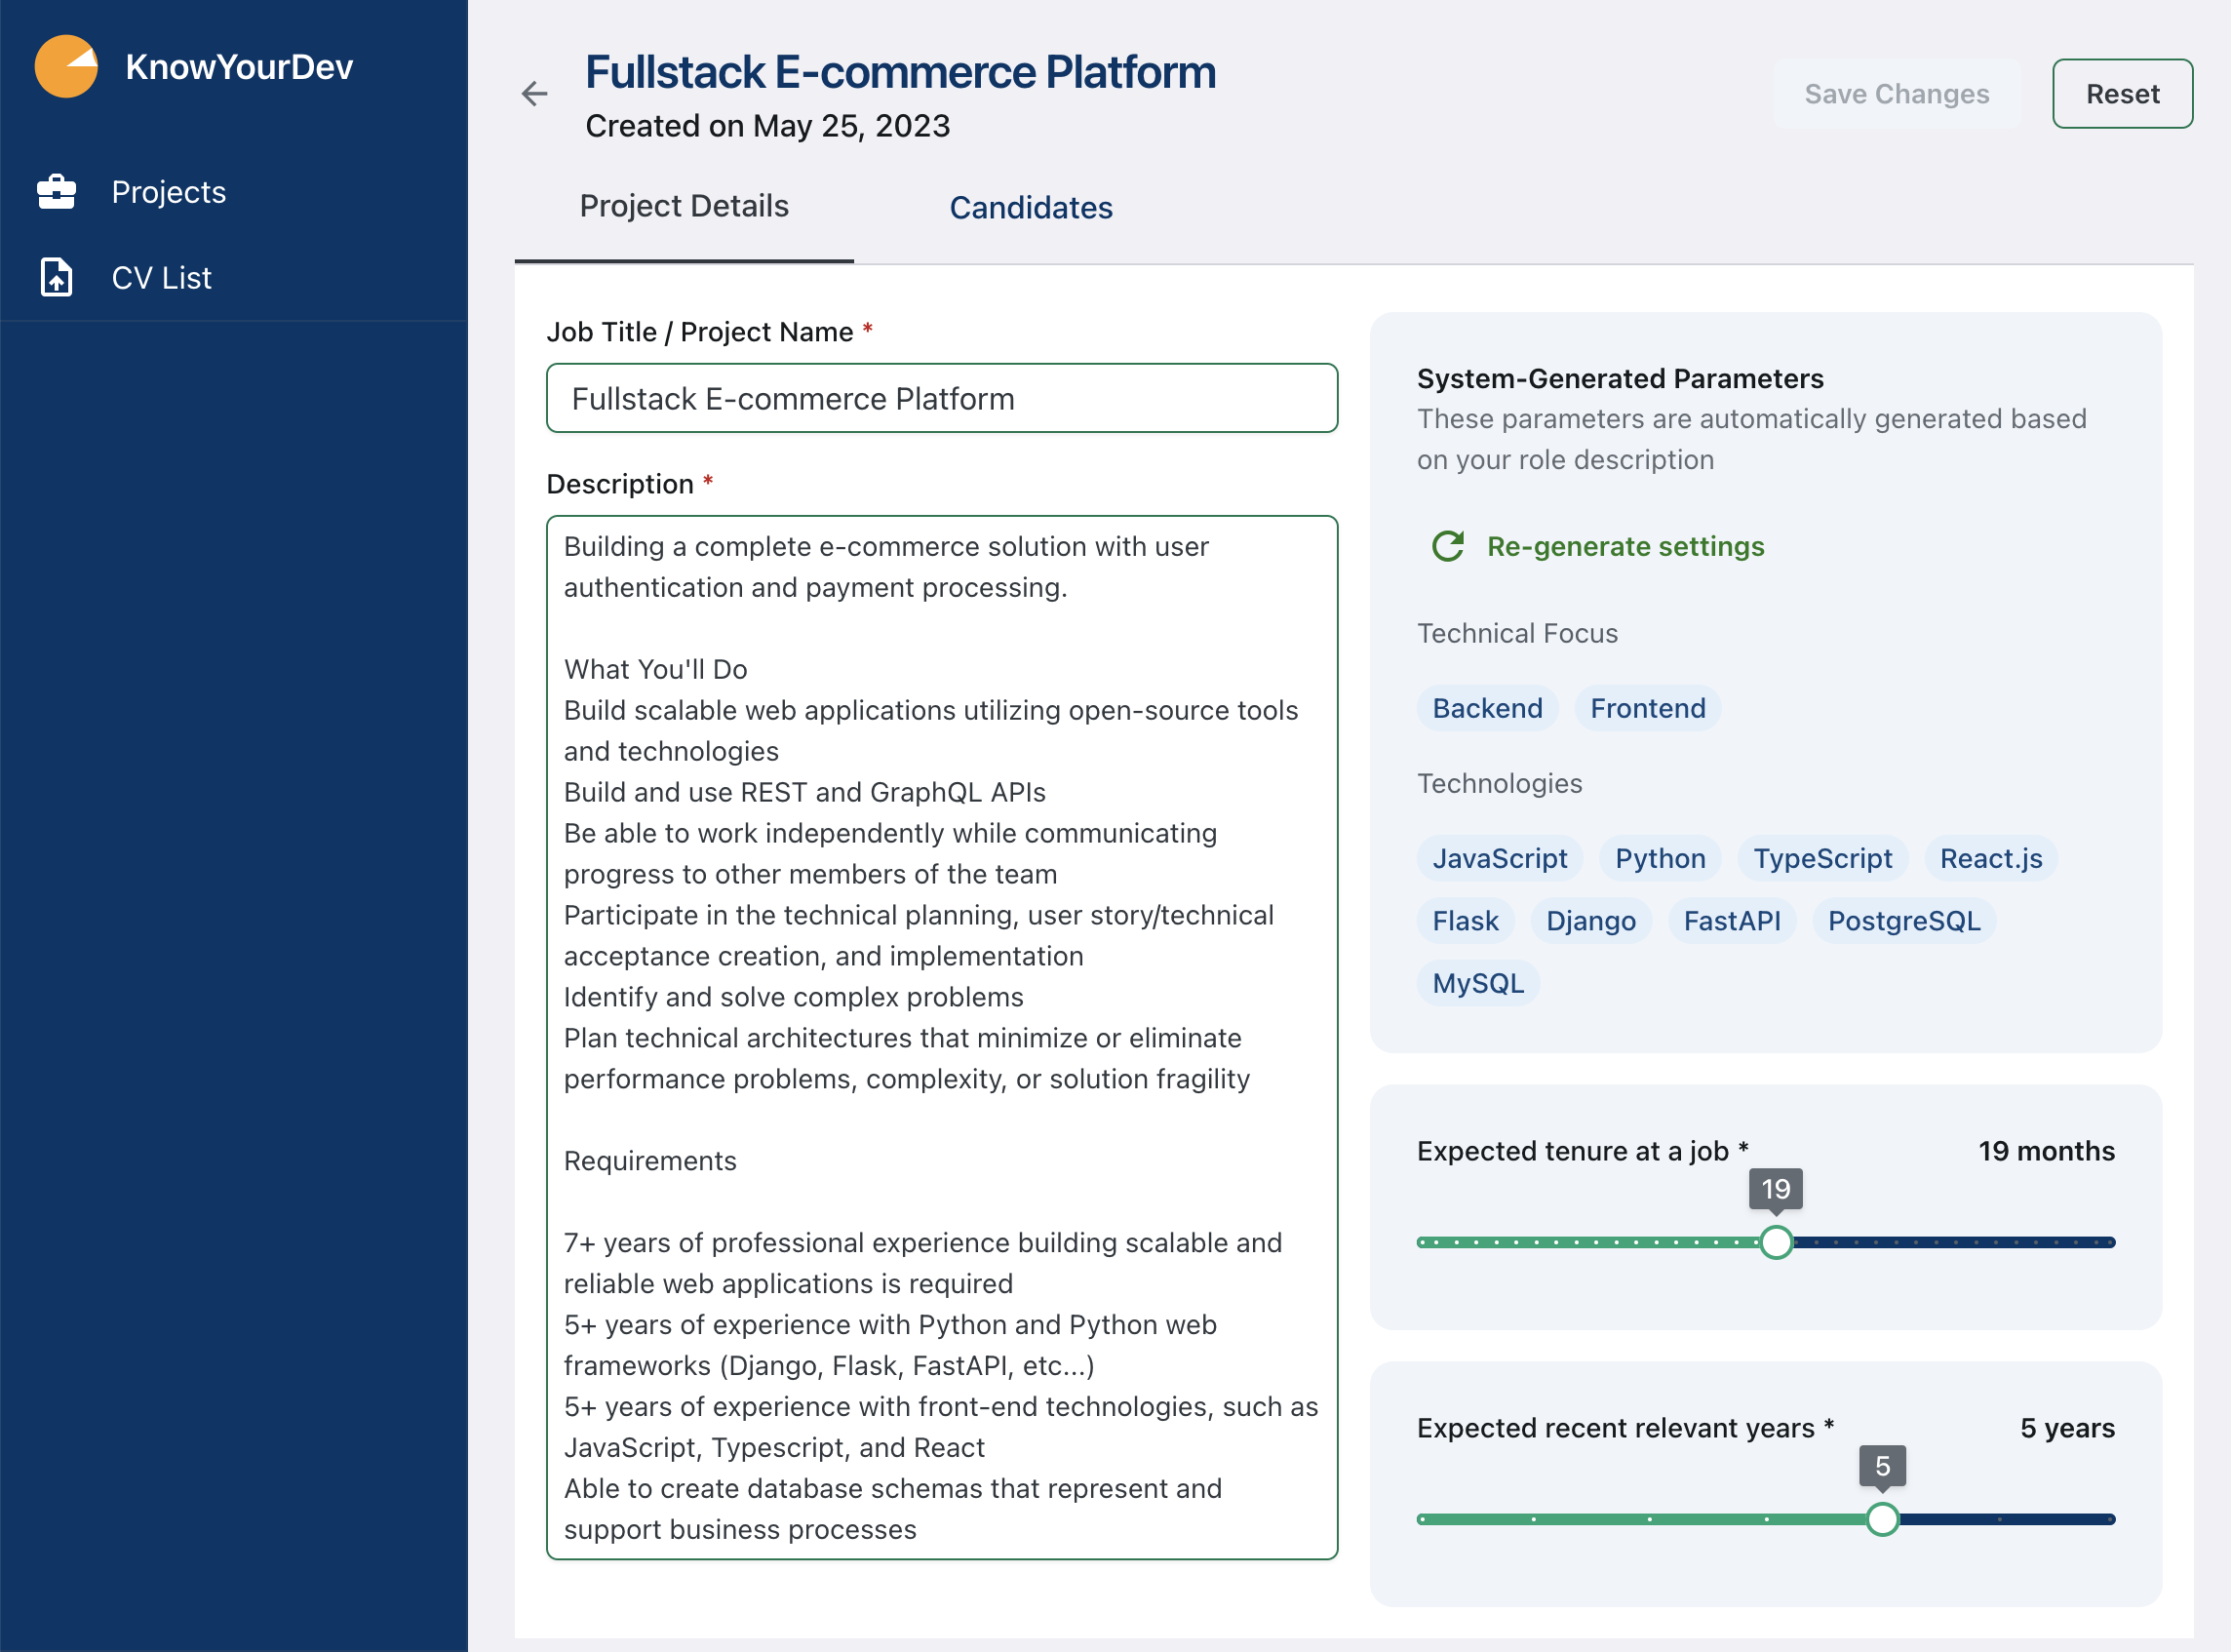Click the CV List document upload icon

(57, 277)
